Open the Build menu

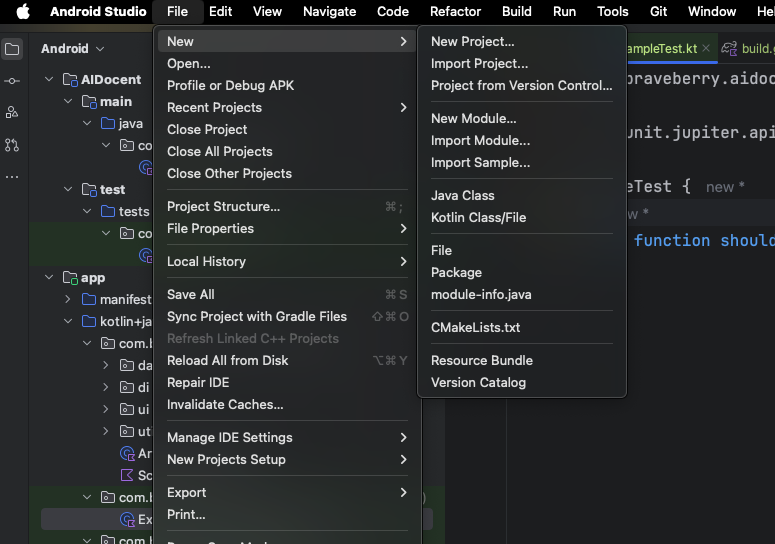click(517, 11)
